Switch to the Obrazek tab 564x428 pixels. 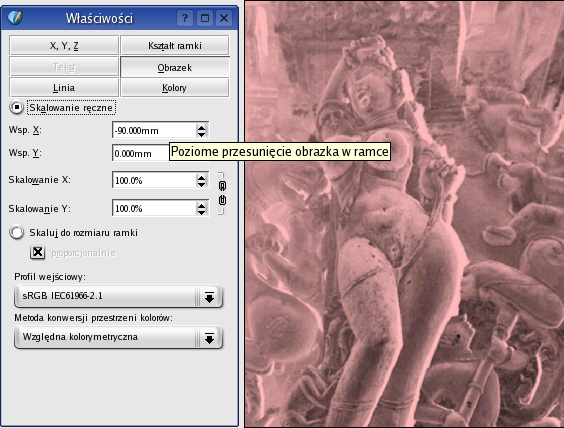tap(175, 67)
